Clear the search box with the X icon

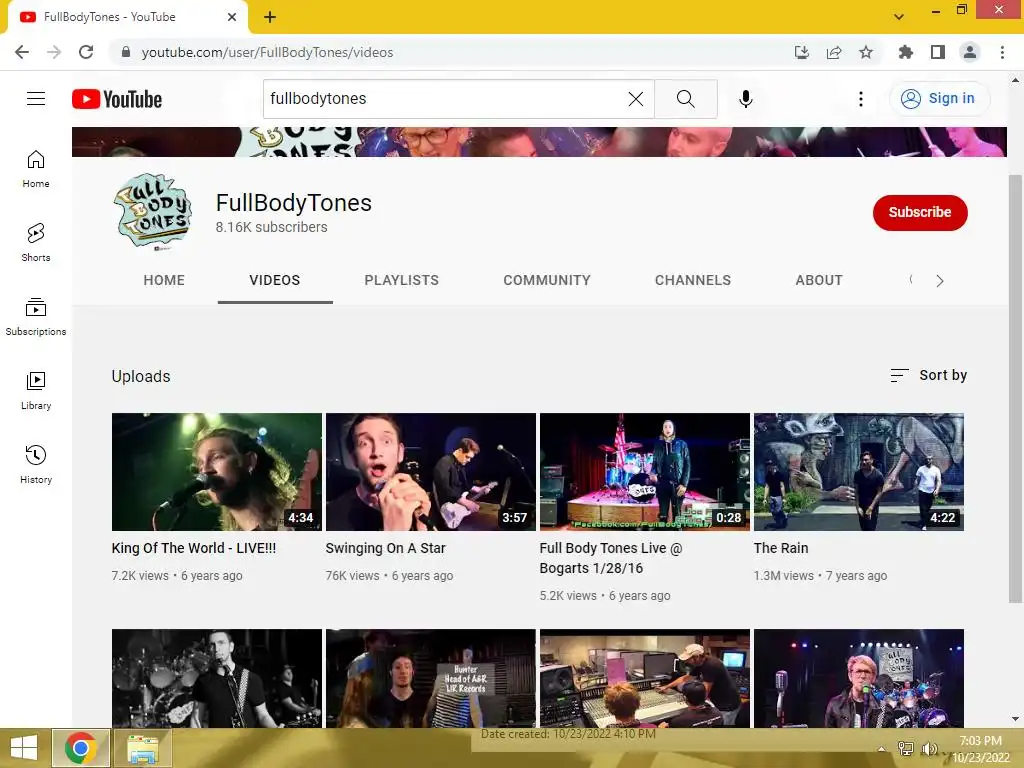pyautogui.click(x=635, y=99)
